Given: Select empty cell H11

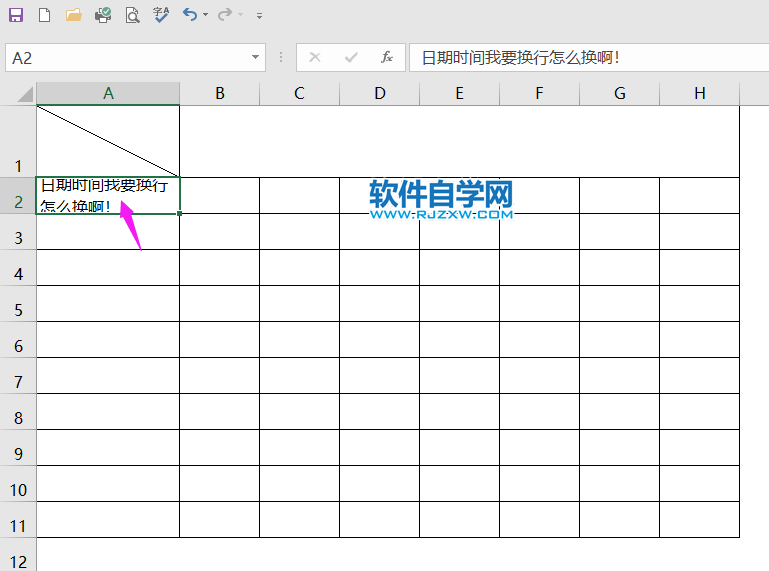Looking at the screenshot, I should click(x=699, y=519).
